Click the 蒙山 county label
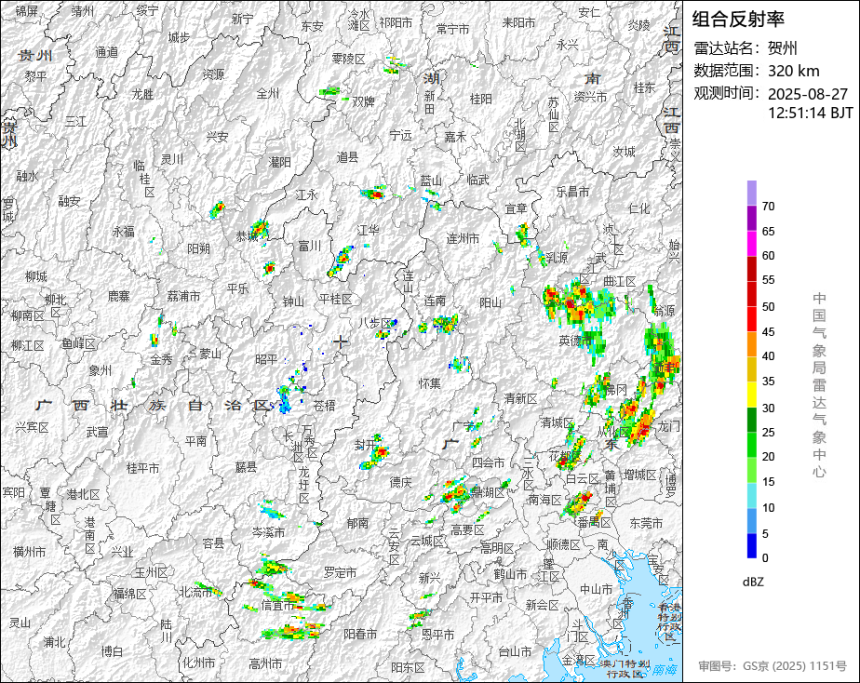 tap(210, 354)
